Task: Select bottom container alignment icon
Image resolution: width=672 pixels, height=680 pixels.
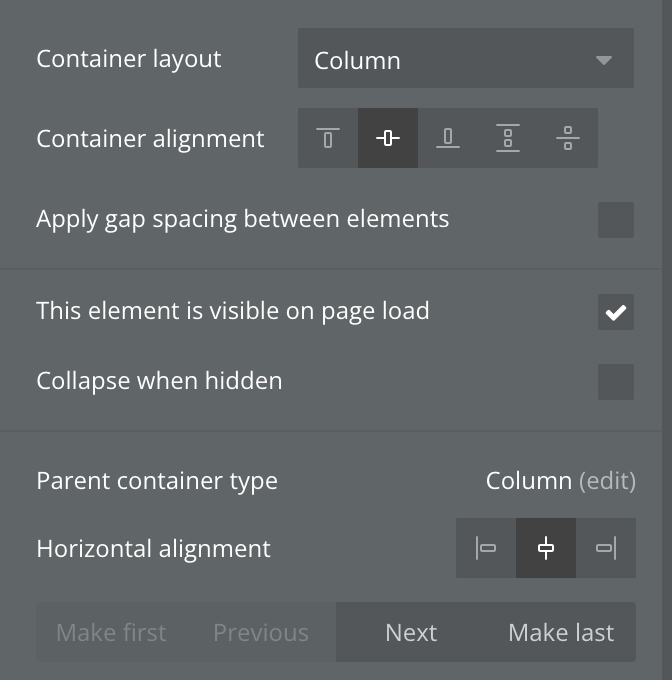Action: click(x=448, y=138)
